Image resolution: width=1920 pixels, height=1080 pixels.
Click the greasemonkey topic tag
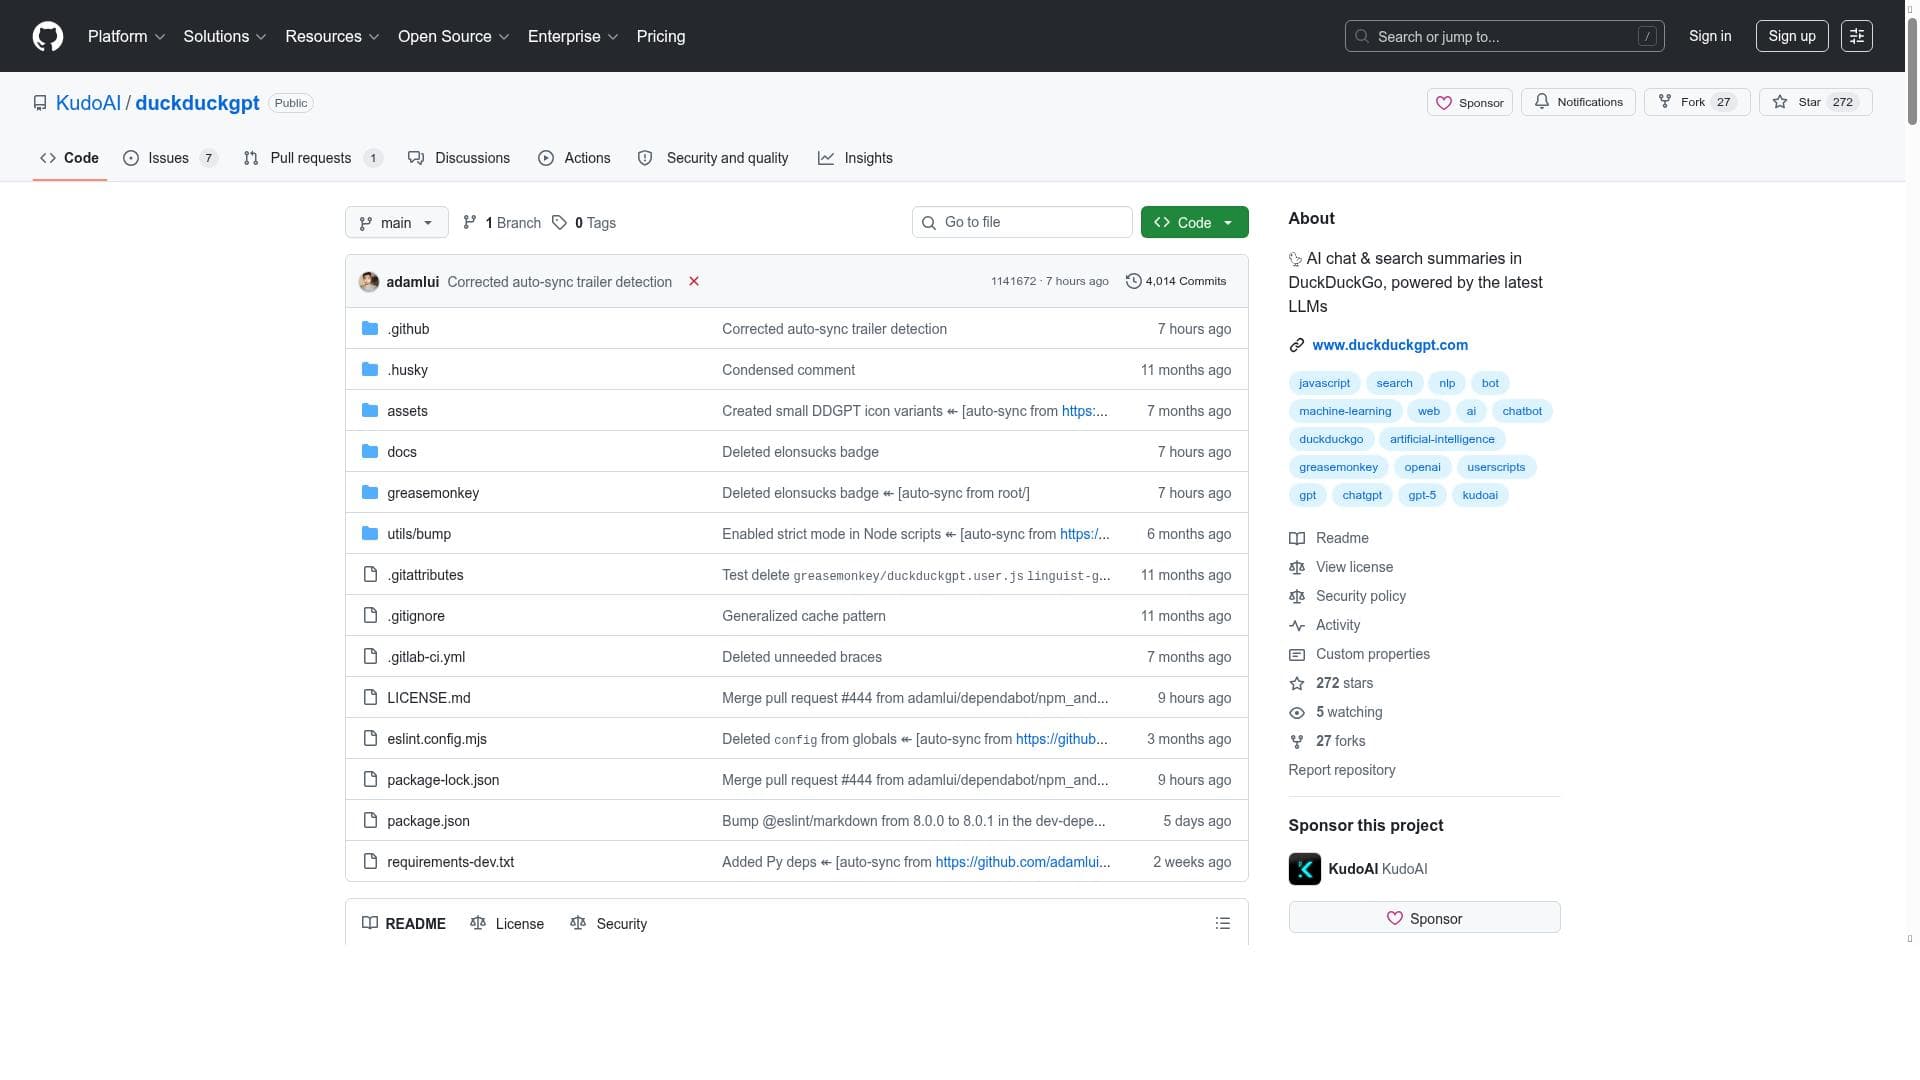(1338, 467)
